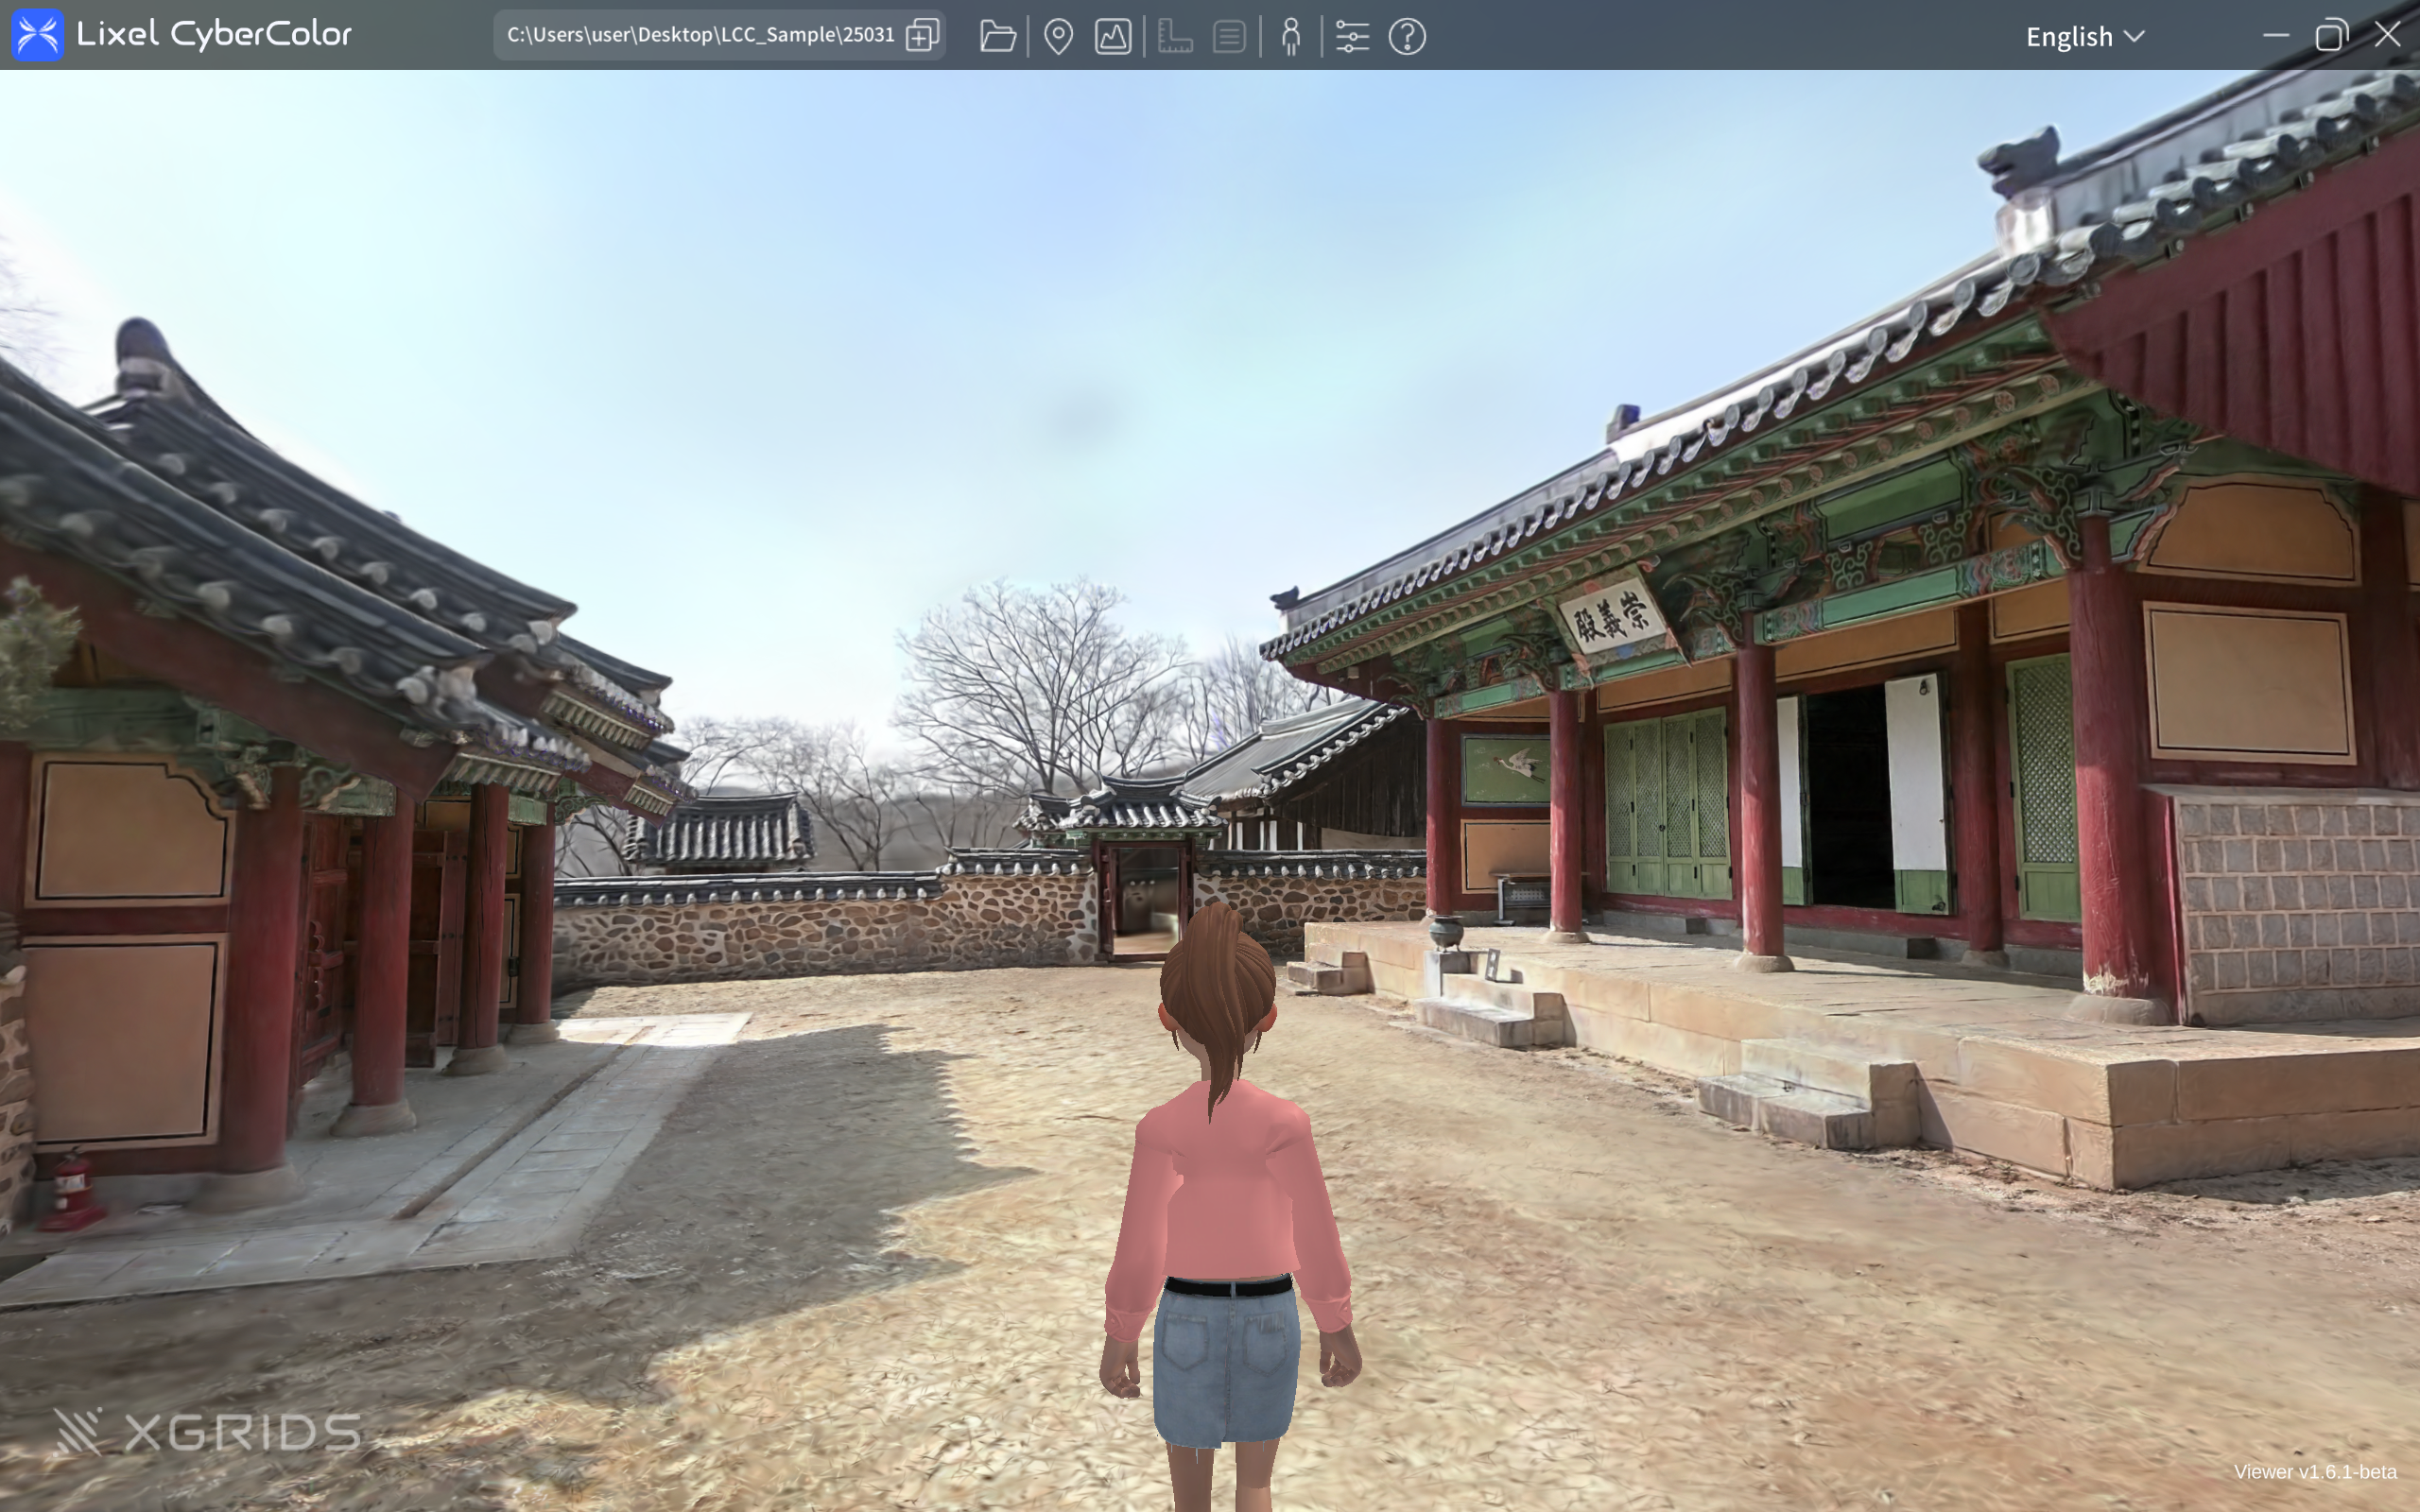2420x1512 pixels.
Task: Click the image/screenshot toolbar icon
Action: [x=1113, y=36]
